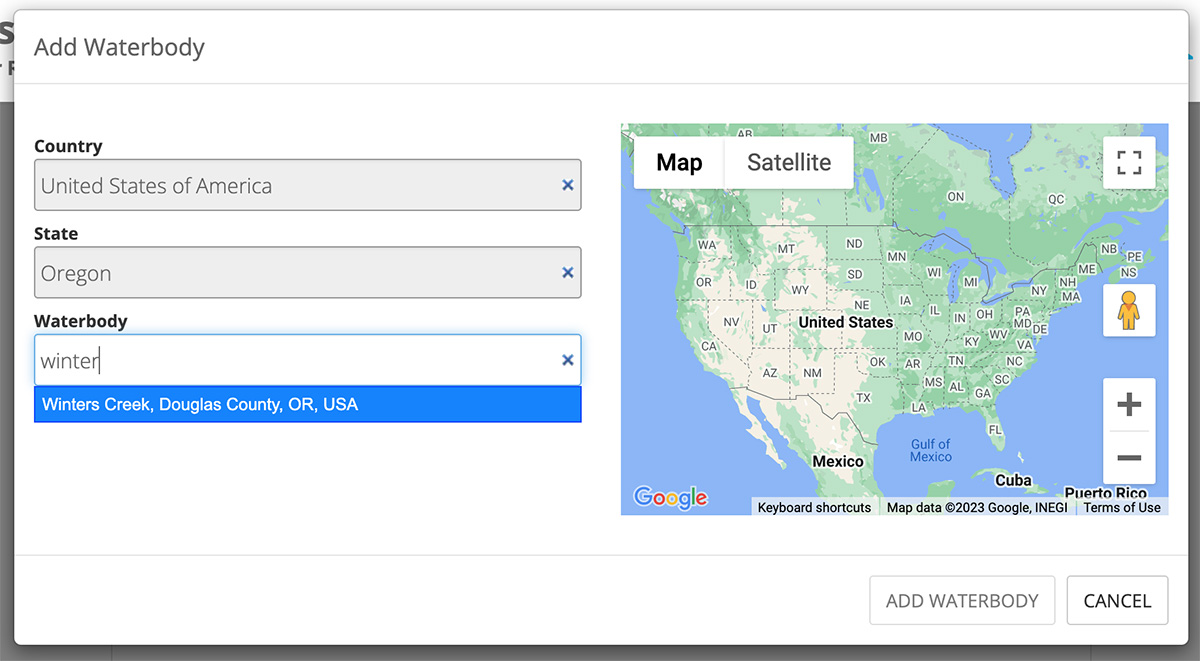Toggle fullscreen view on the map
The width and height of the screenshot is (1200, 661).
click(x=1129, y=163)
